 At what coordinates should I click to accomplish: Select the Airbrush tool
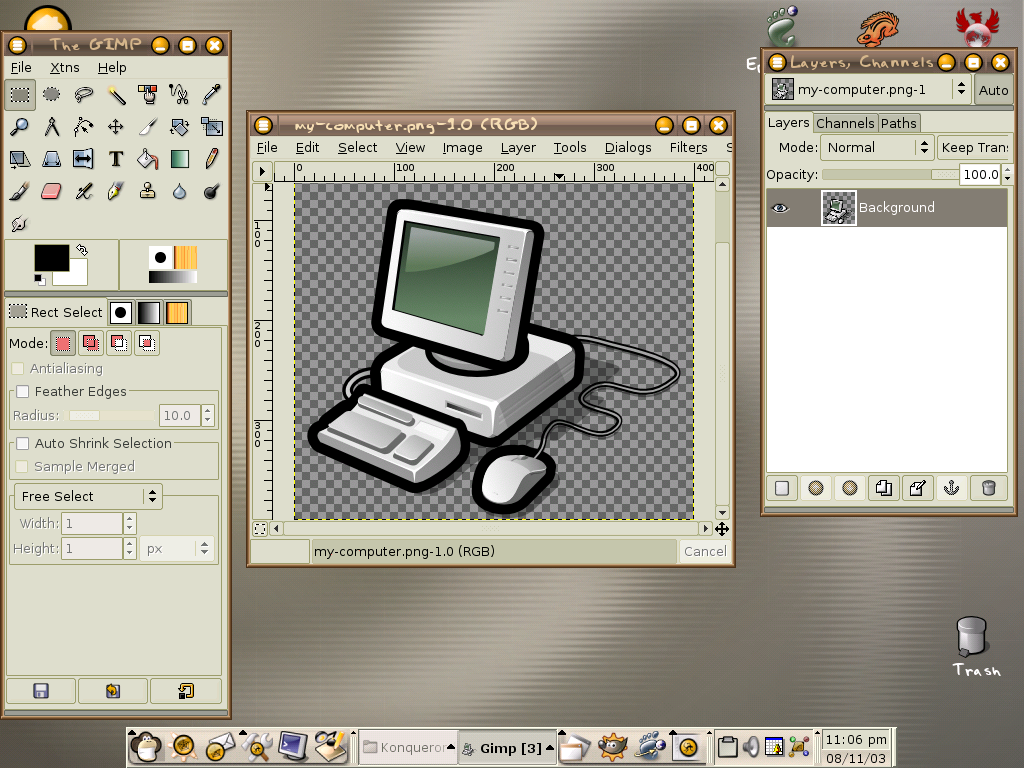point(84,191)
